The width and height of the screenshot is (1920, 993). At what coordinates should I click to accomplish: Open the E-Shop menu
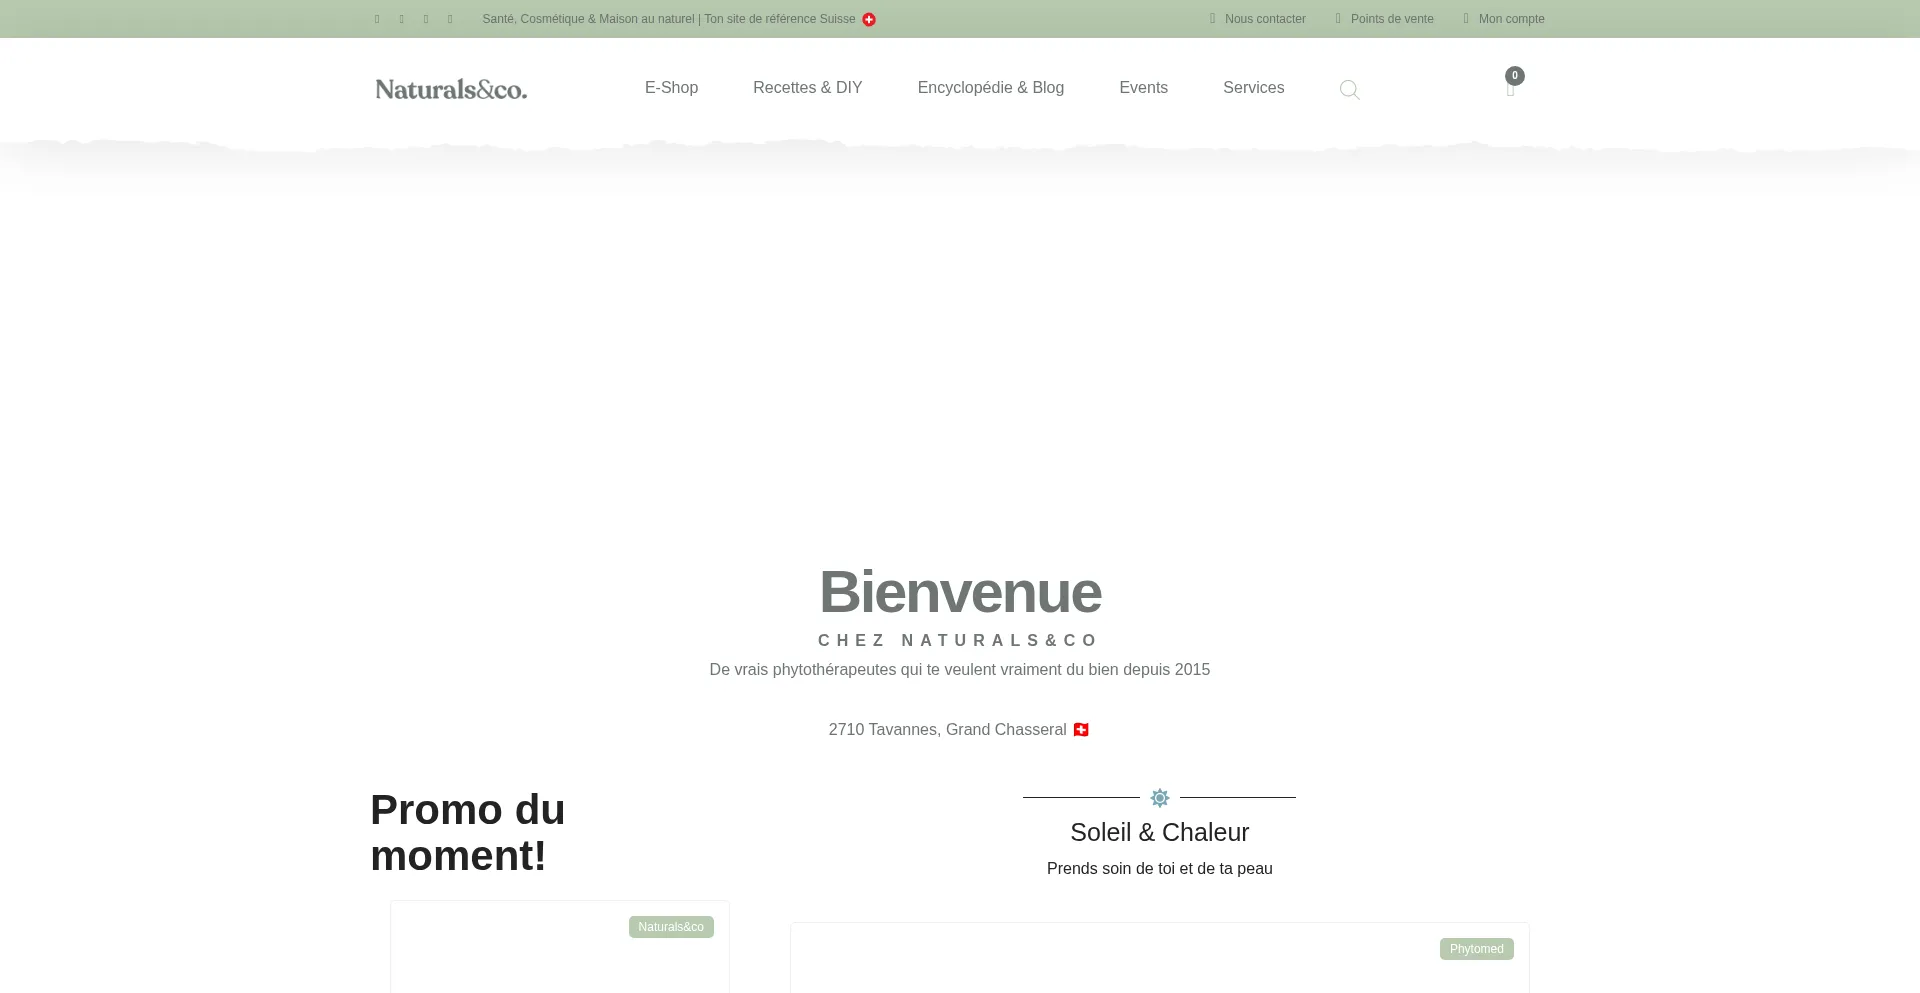click(671, 88)
